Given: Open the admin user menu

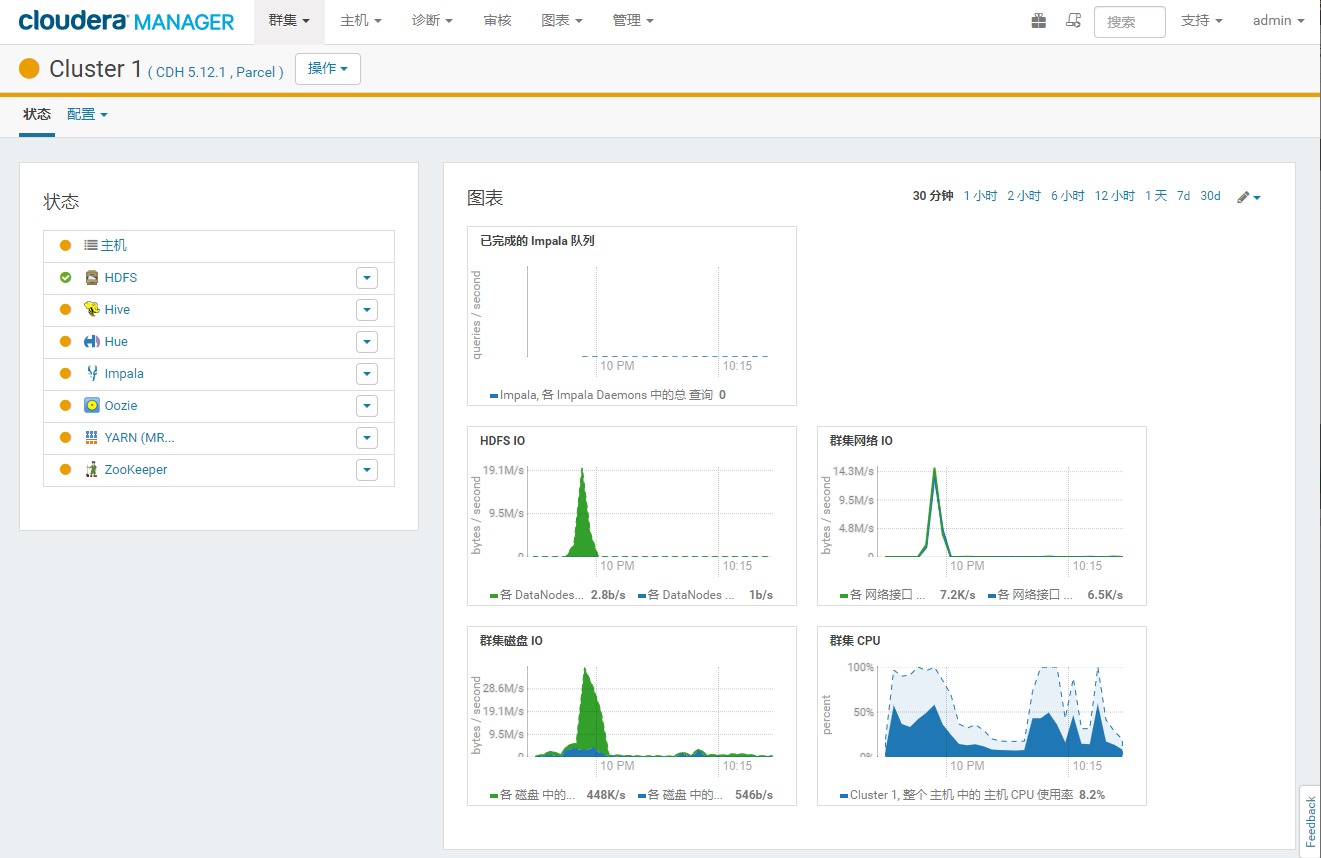Looking at the screenshot, I should coord(1279,21).
